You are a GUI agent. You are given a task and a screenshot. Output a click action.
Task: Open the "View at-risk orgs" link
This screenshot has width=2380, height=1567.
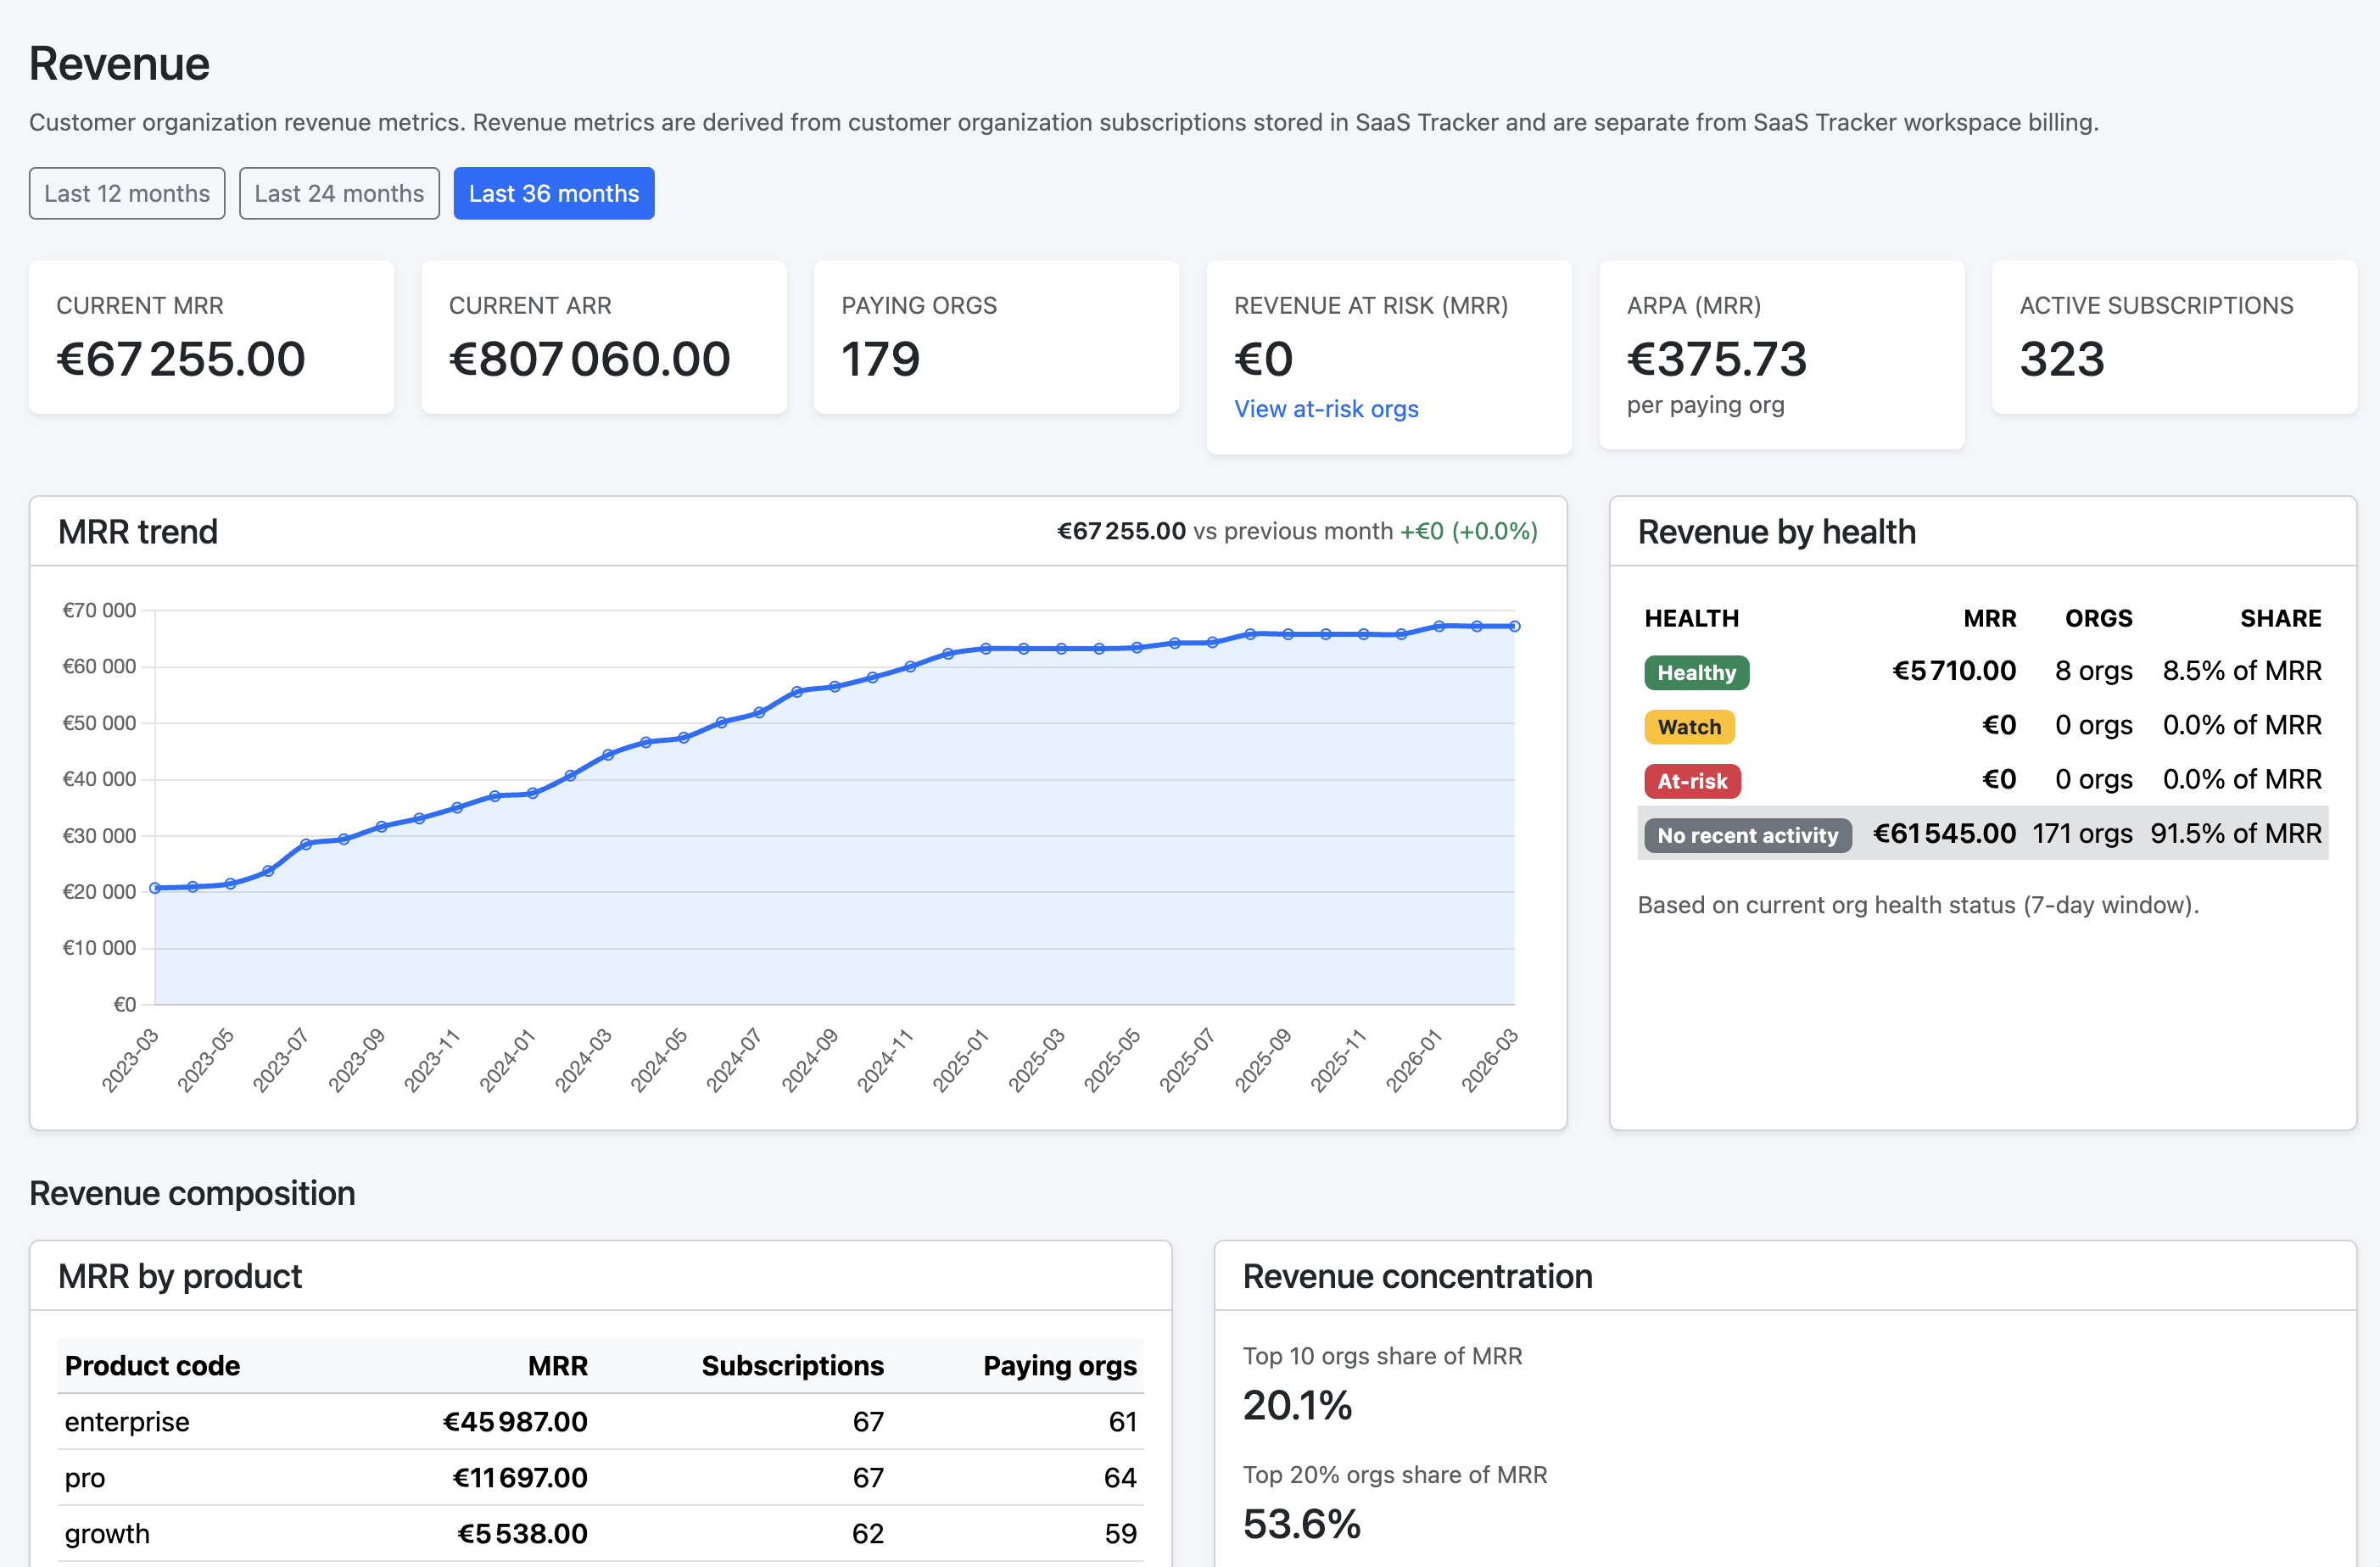tap(1326, 409)
